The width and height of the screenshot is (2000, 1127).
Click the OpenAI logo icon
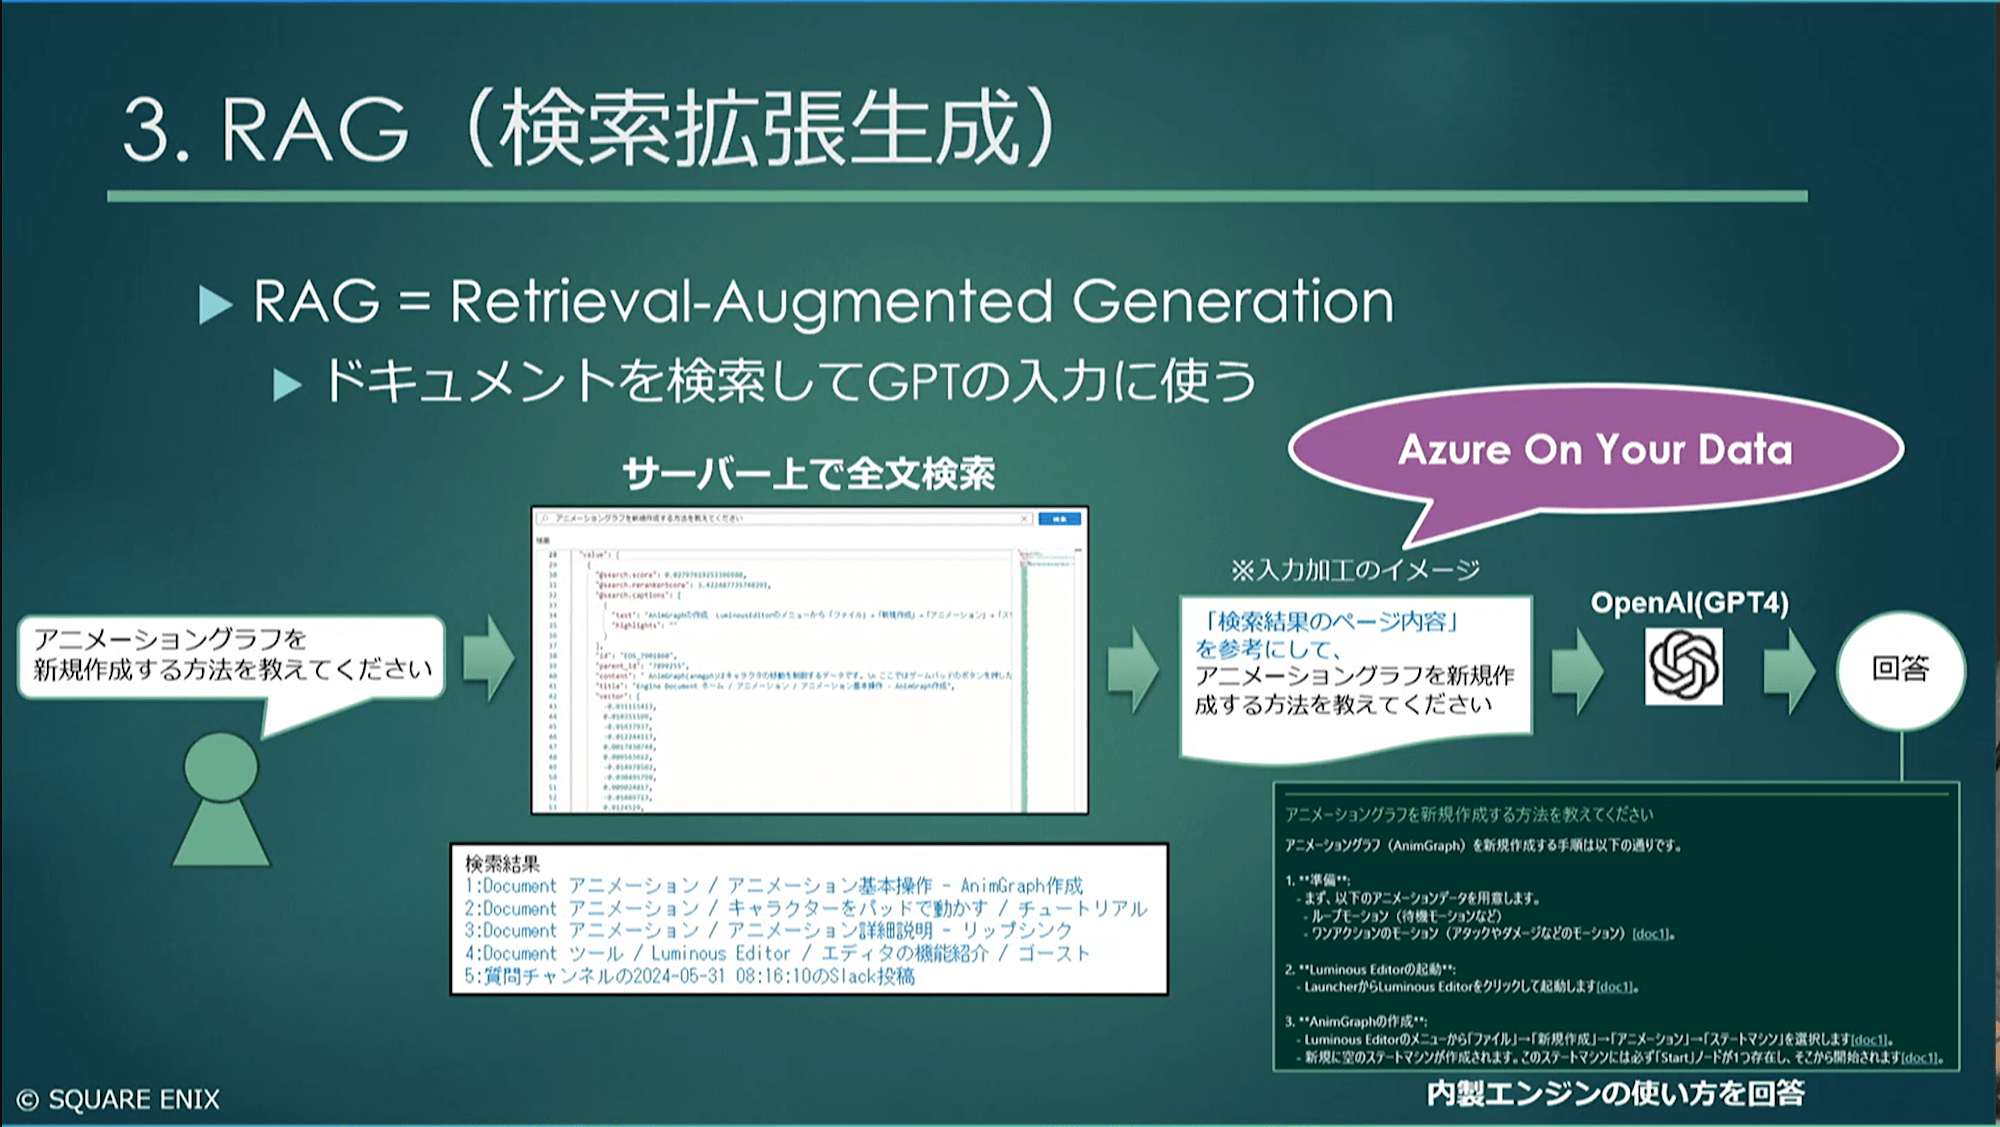point(1684,666)
